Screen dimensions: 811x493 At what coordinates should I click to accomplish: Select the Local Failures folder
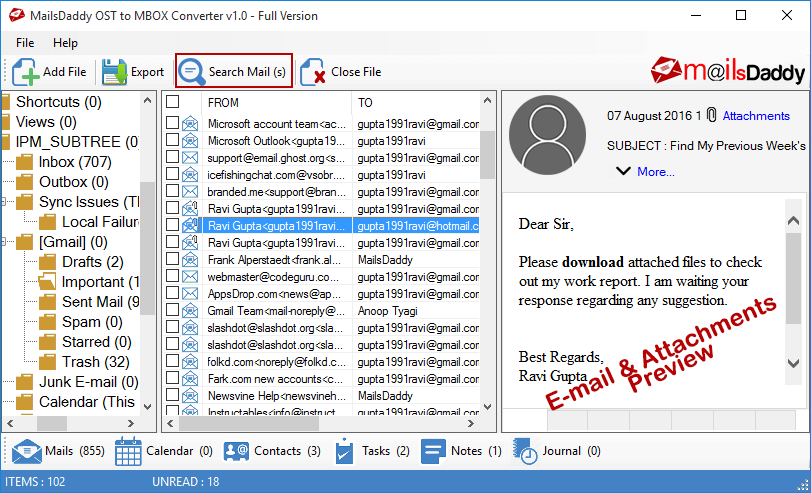100,222
